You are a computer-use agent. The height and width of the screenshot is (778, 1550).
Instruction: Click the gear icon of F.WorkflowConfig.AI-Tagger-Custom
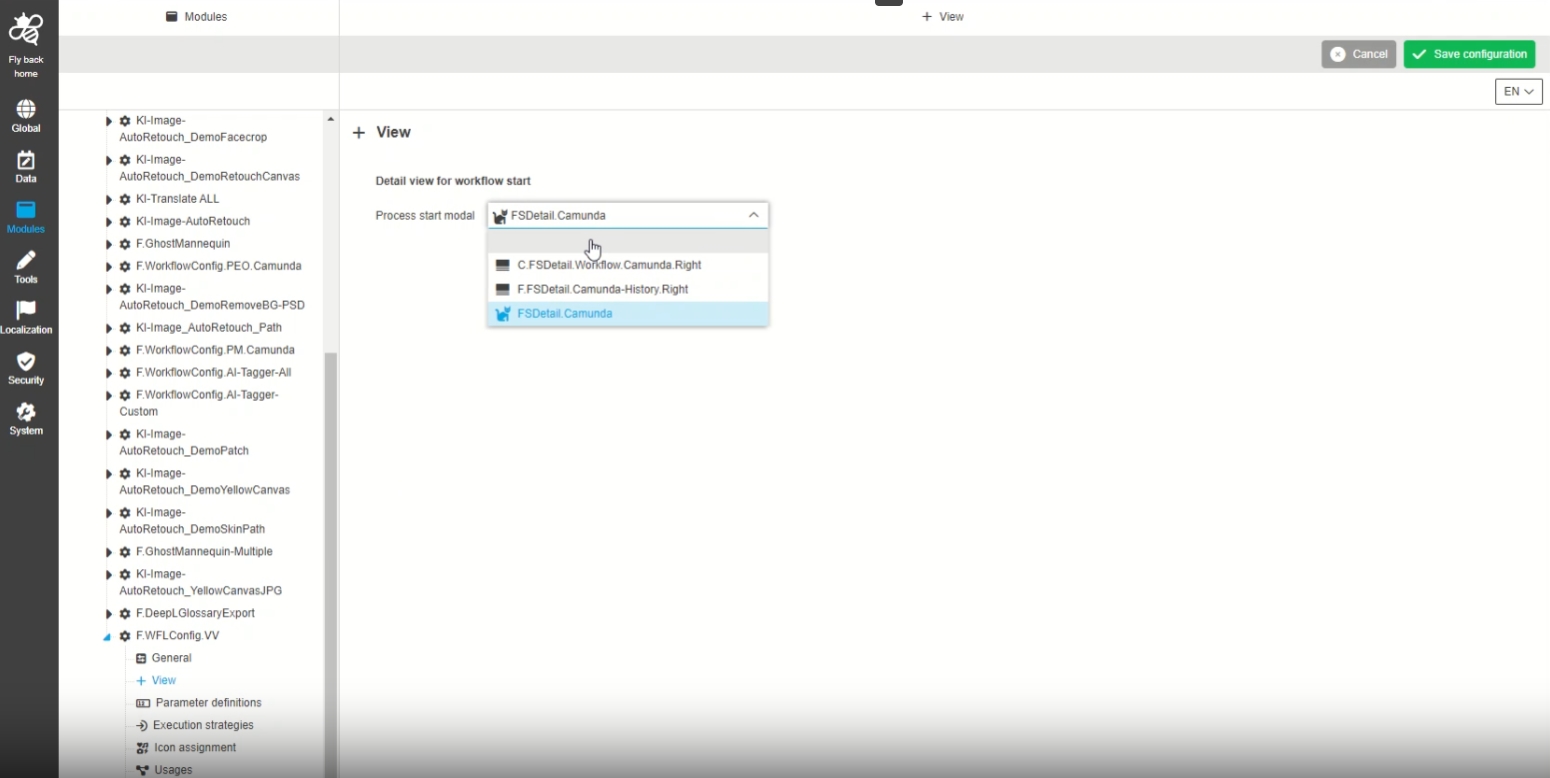125,395
